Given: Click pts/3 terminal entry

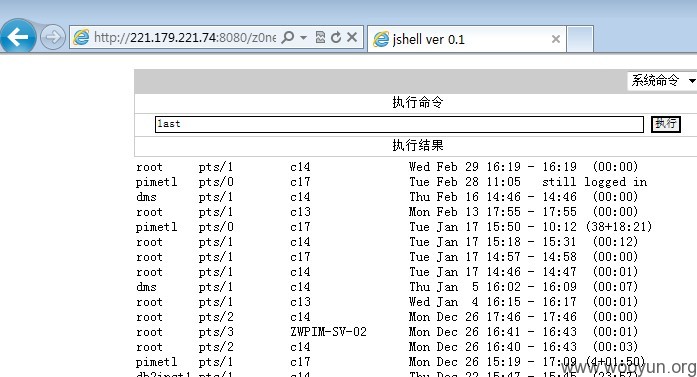Looking at the screenshot, I should click(x=216, y=332).
